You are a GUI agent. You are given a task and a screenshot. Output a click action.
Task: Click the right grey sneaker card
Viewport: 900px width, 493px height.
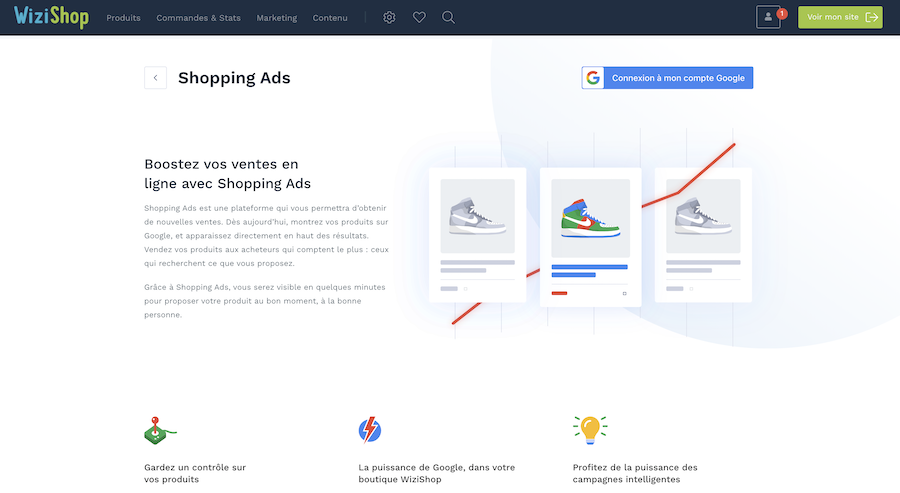703,235
